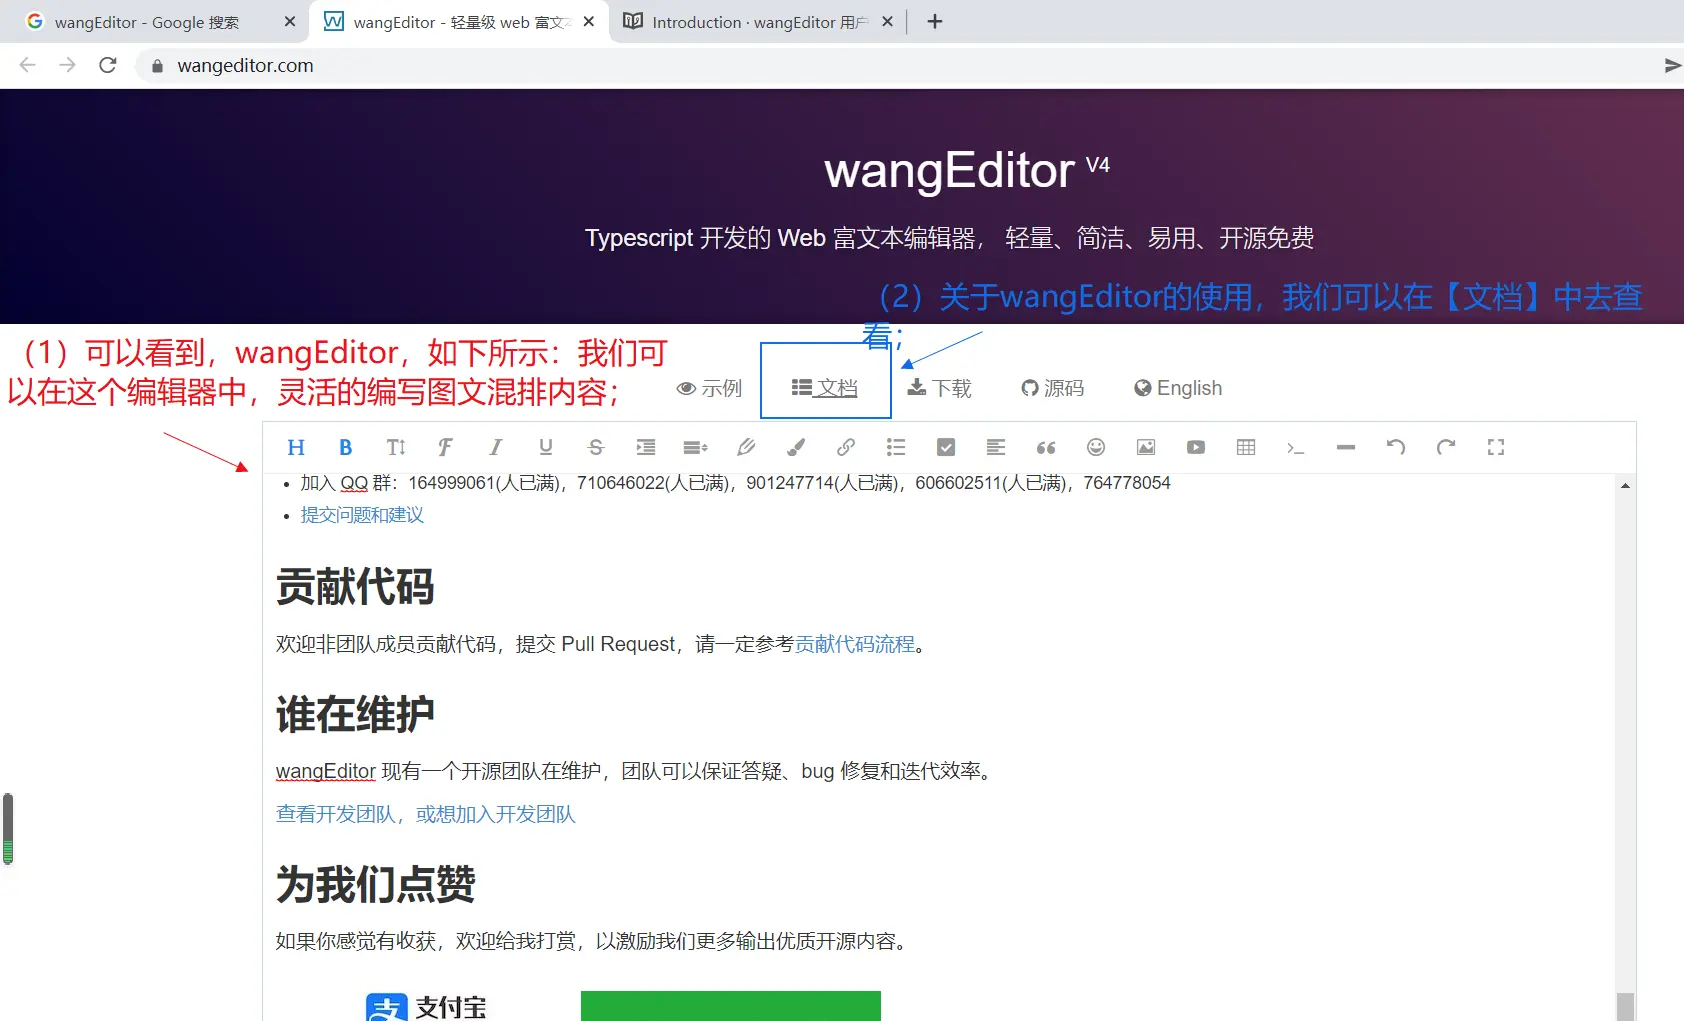Open the 提交问题和建议 link
Viewport: 1684px width, 1021px height.
click(362, 515)
